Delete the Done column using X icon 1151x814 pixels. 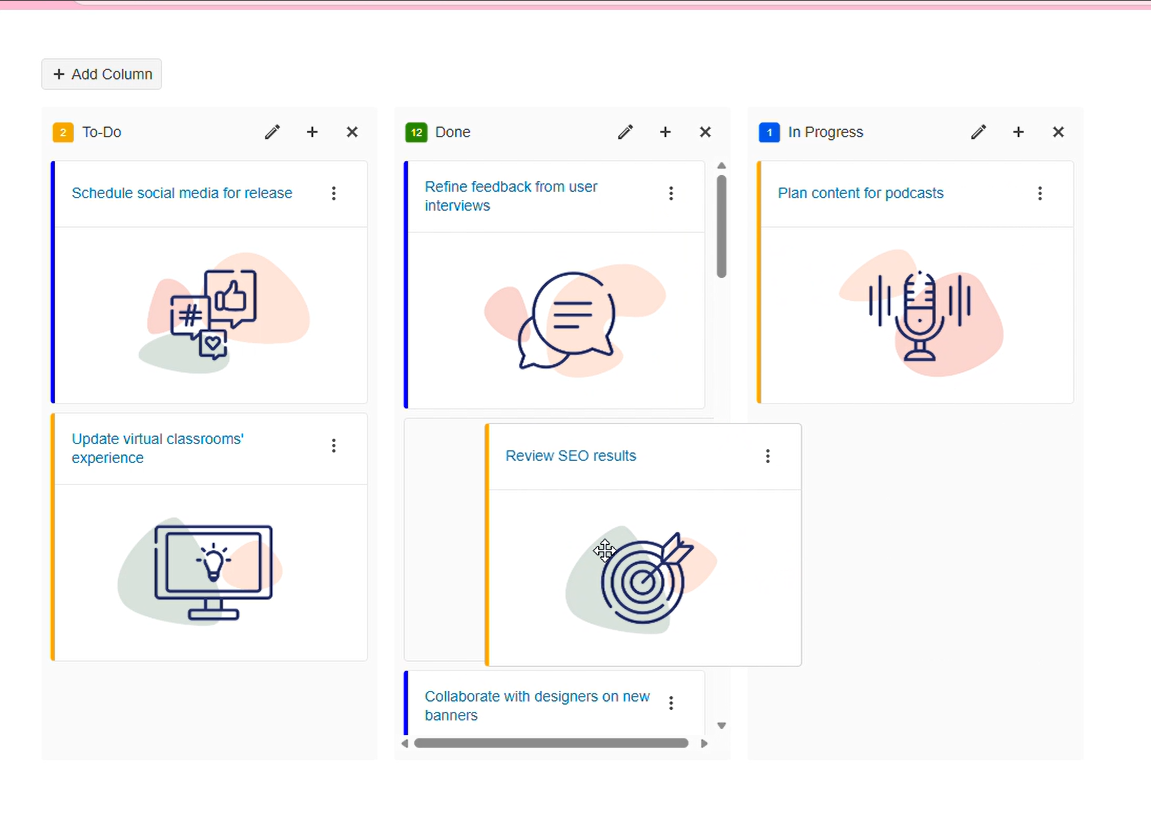705,132
